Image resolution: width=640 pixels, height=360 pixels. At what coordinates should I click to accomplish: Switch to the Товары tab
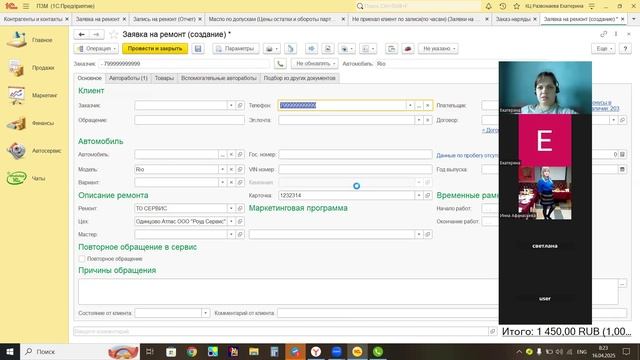click(164, 78)
